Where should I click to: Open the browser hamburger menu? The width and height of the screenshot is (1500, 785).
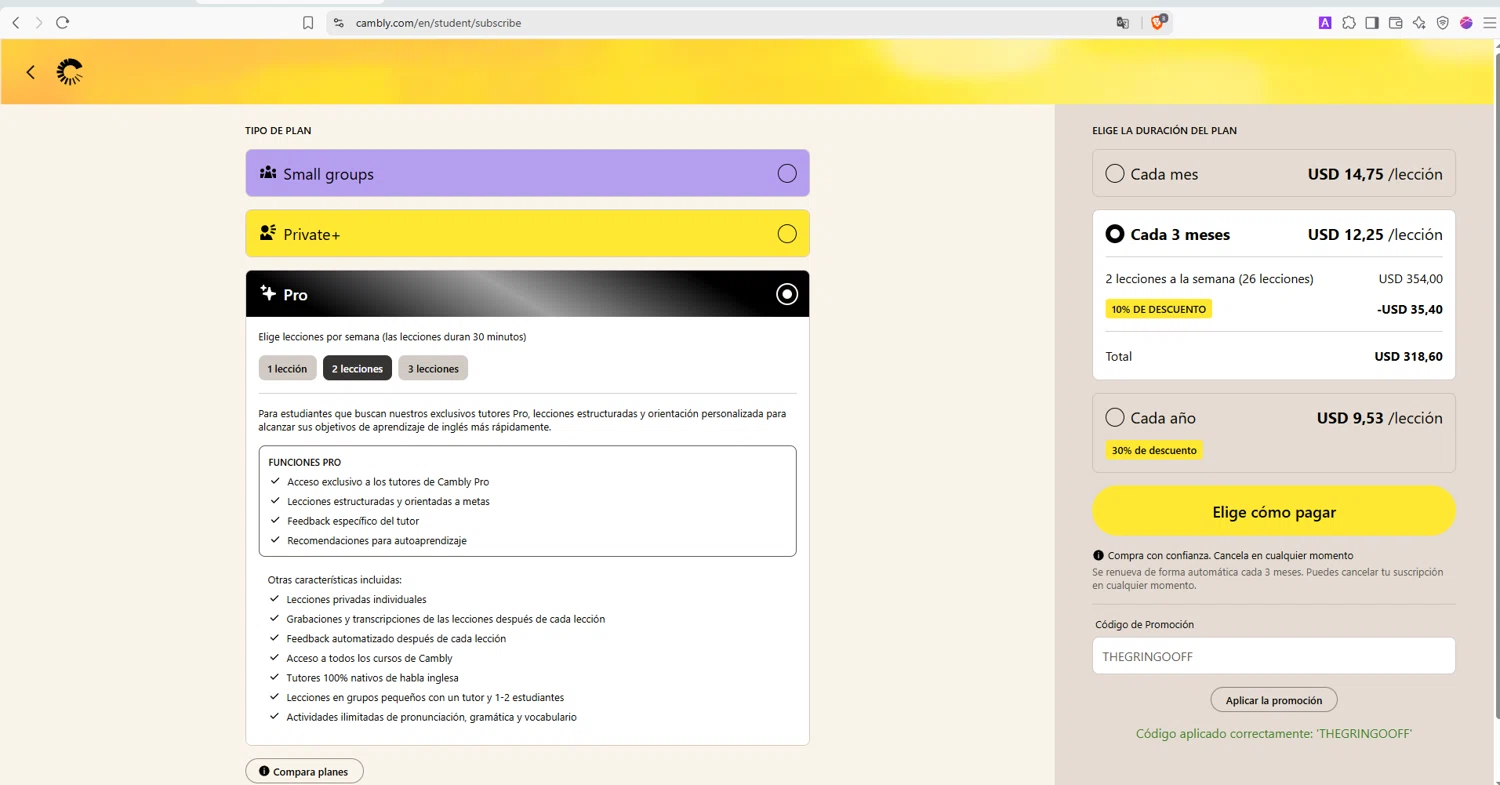[x=1489, y=23]
